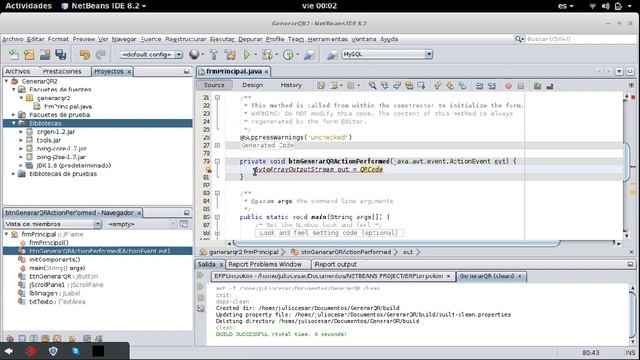Viewport: 640px width, 360px height.
Task: Select initComponents() in the Navigator
Action: [x=55, y=260]
